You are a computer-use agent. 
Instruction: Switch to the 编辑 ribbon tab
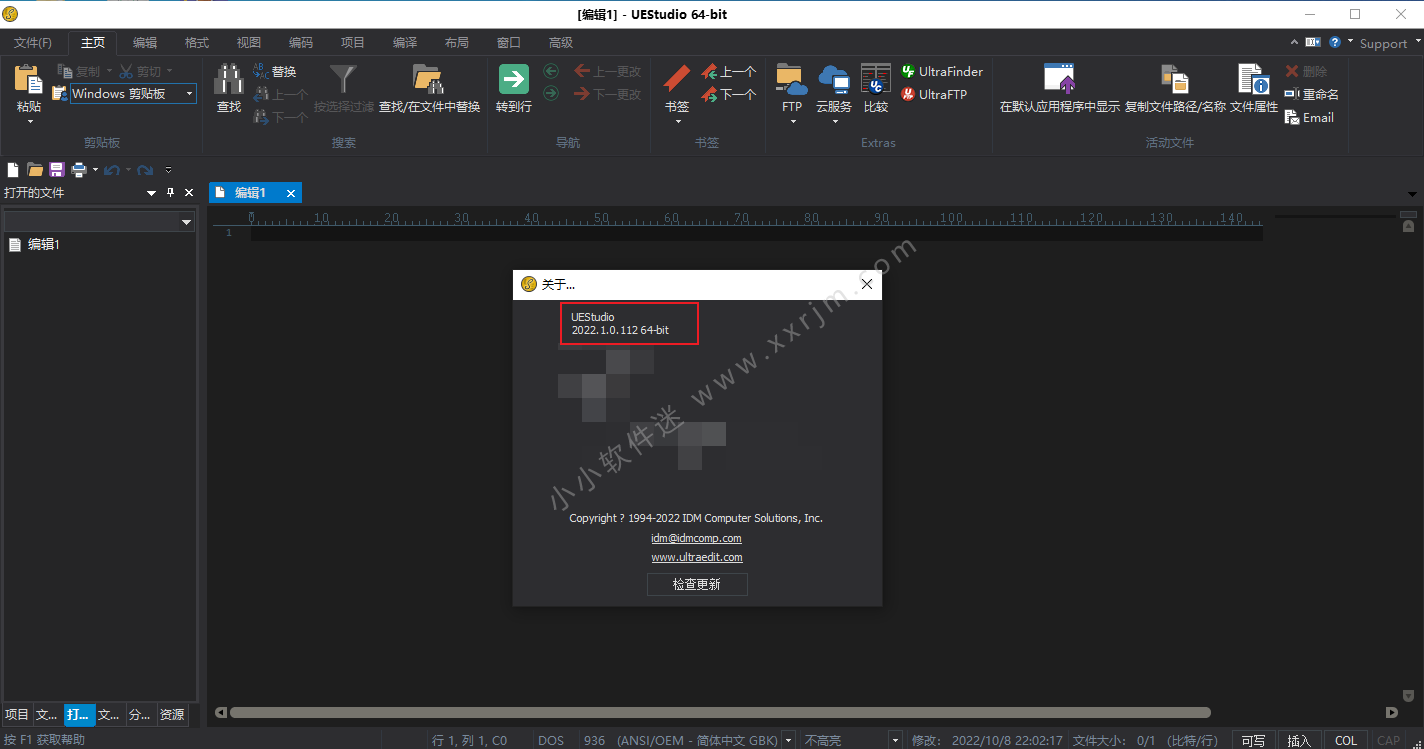point(145,43)
